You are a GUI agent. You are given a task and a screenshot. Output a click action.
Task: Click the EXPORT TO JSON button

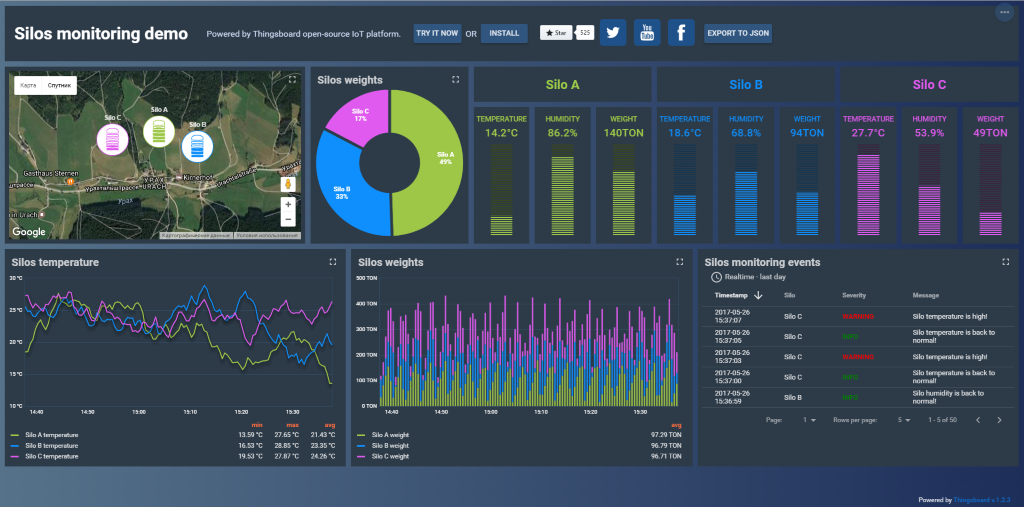point(738,33)
